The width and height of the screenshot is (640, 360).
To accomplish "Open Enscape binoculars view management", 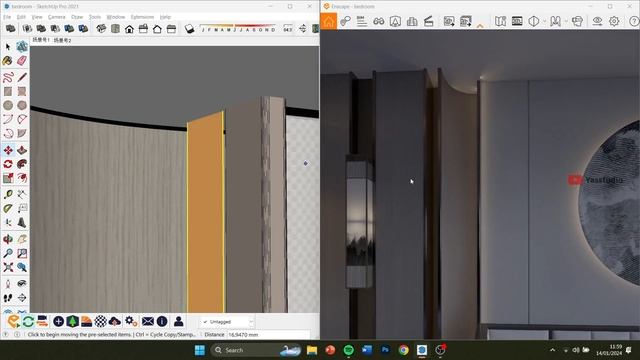I will tap(379, 21).
